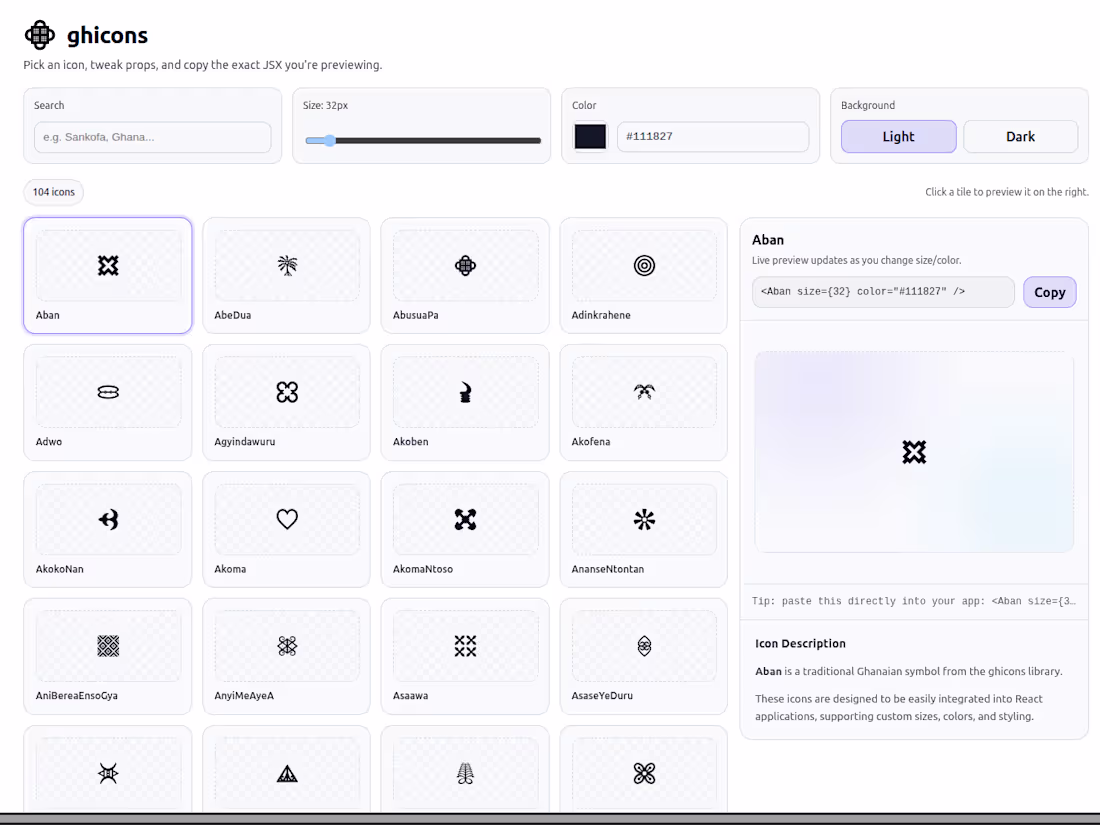Click the Aban JSX code box
The height and width of the screenshot is (825, 1100).
(883, 291)
